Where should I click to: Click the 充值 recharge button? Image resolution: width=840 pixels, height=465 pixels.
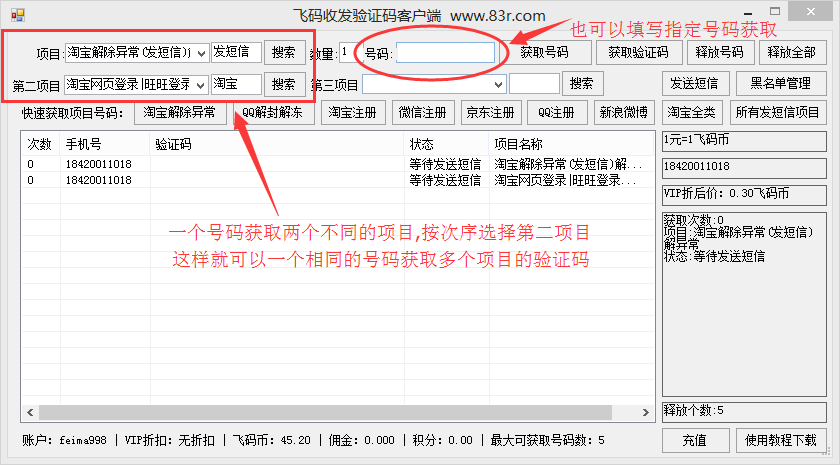[x=693, y=440]
